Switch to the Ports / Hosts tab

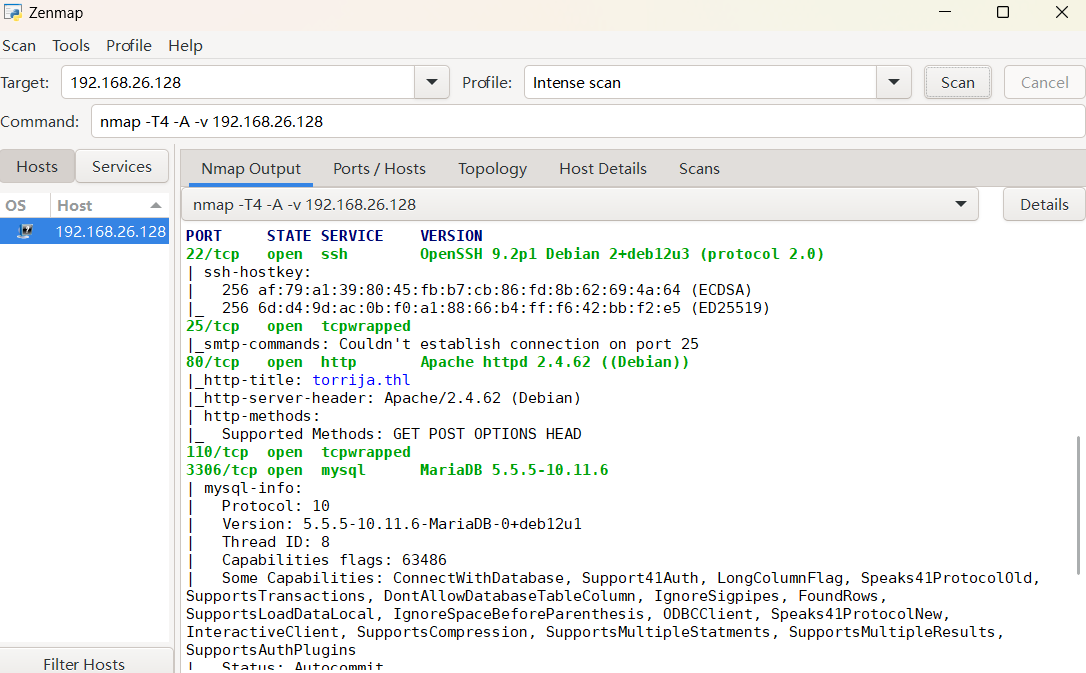tap(380, 169)
